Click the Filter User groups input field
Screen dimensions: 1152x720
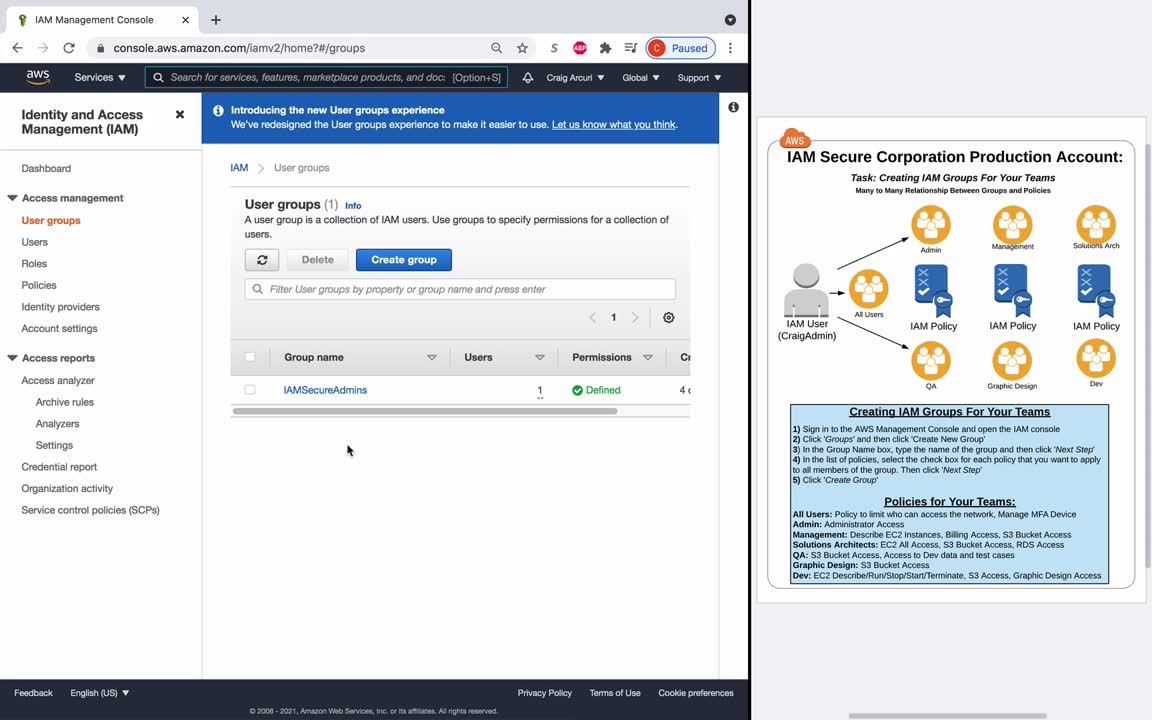tap(460, 289)
